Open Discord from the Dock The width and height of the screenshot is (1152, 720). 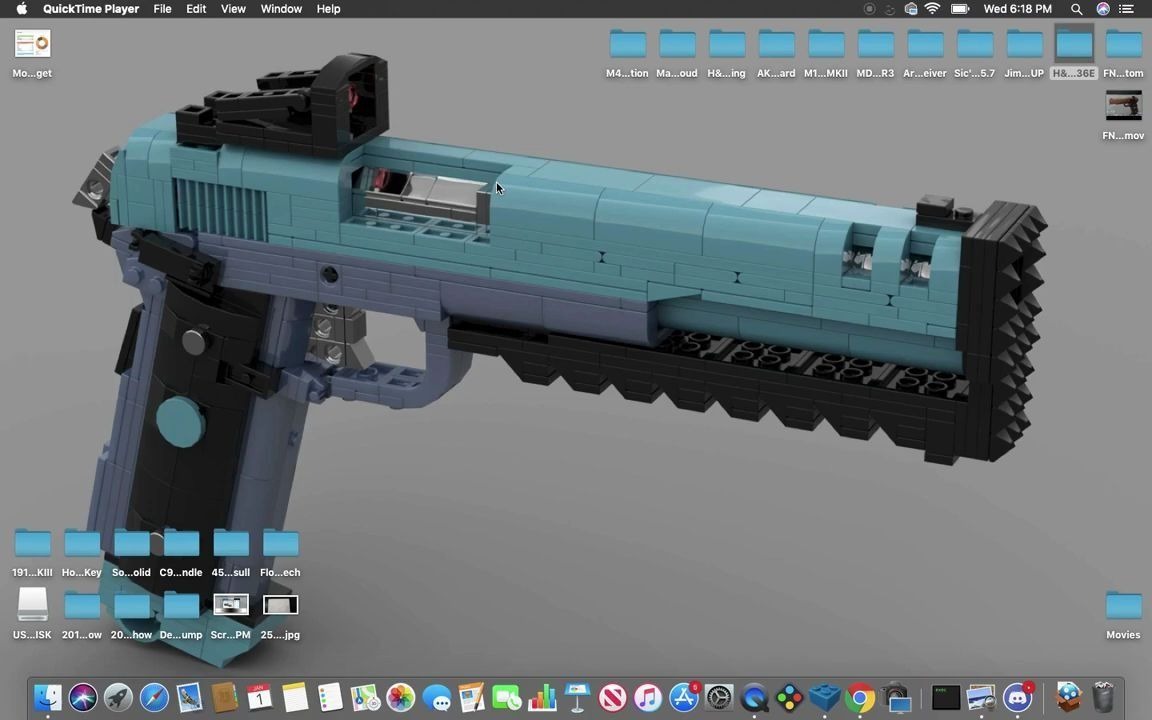1017,697
